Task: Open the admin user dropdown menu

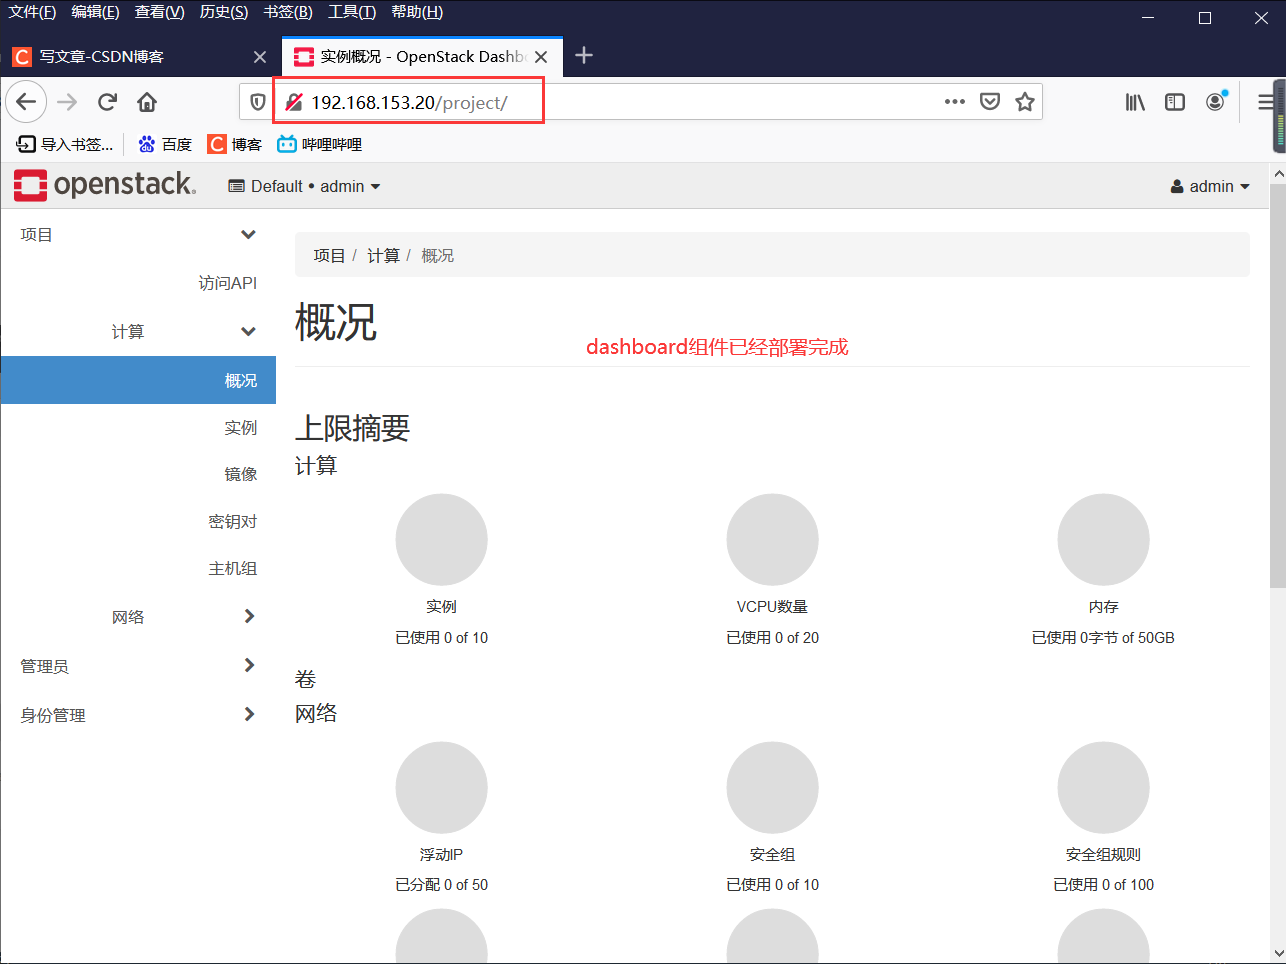Action: tap(1210, 185)
